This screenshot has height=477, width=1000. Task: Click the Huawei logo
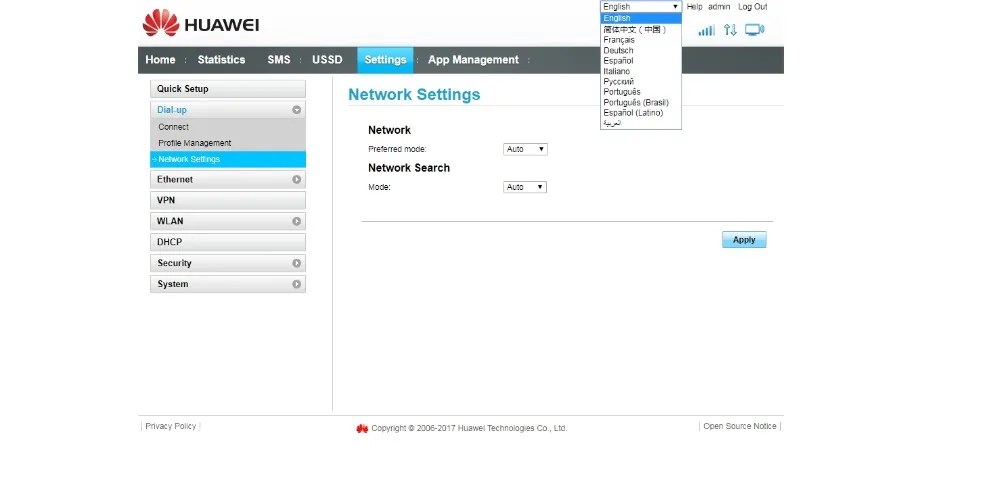coord(200,24)
